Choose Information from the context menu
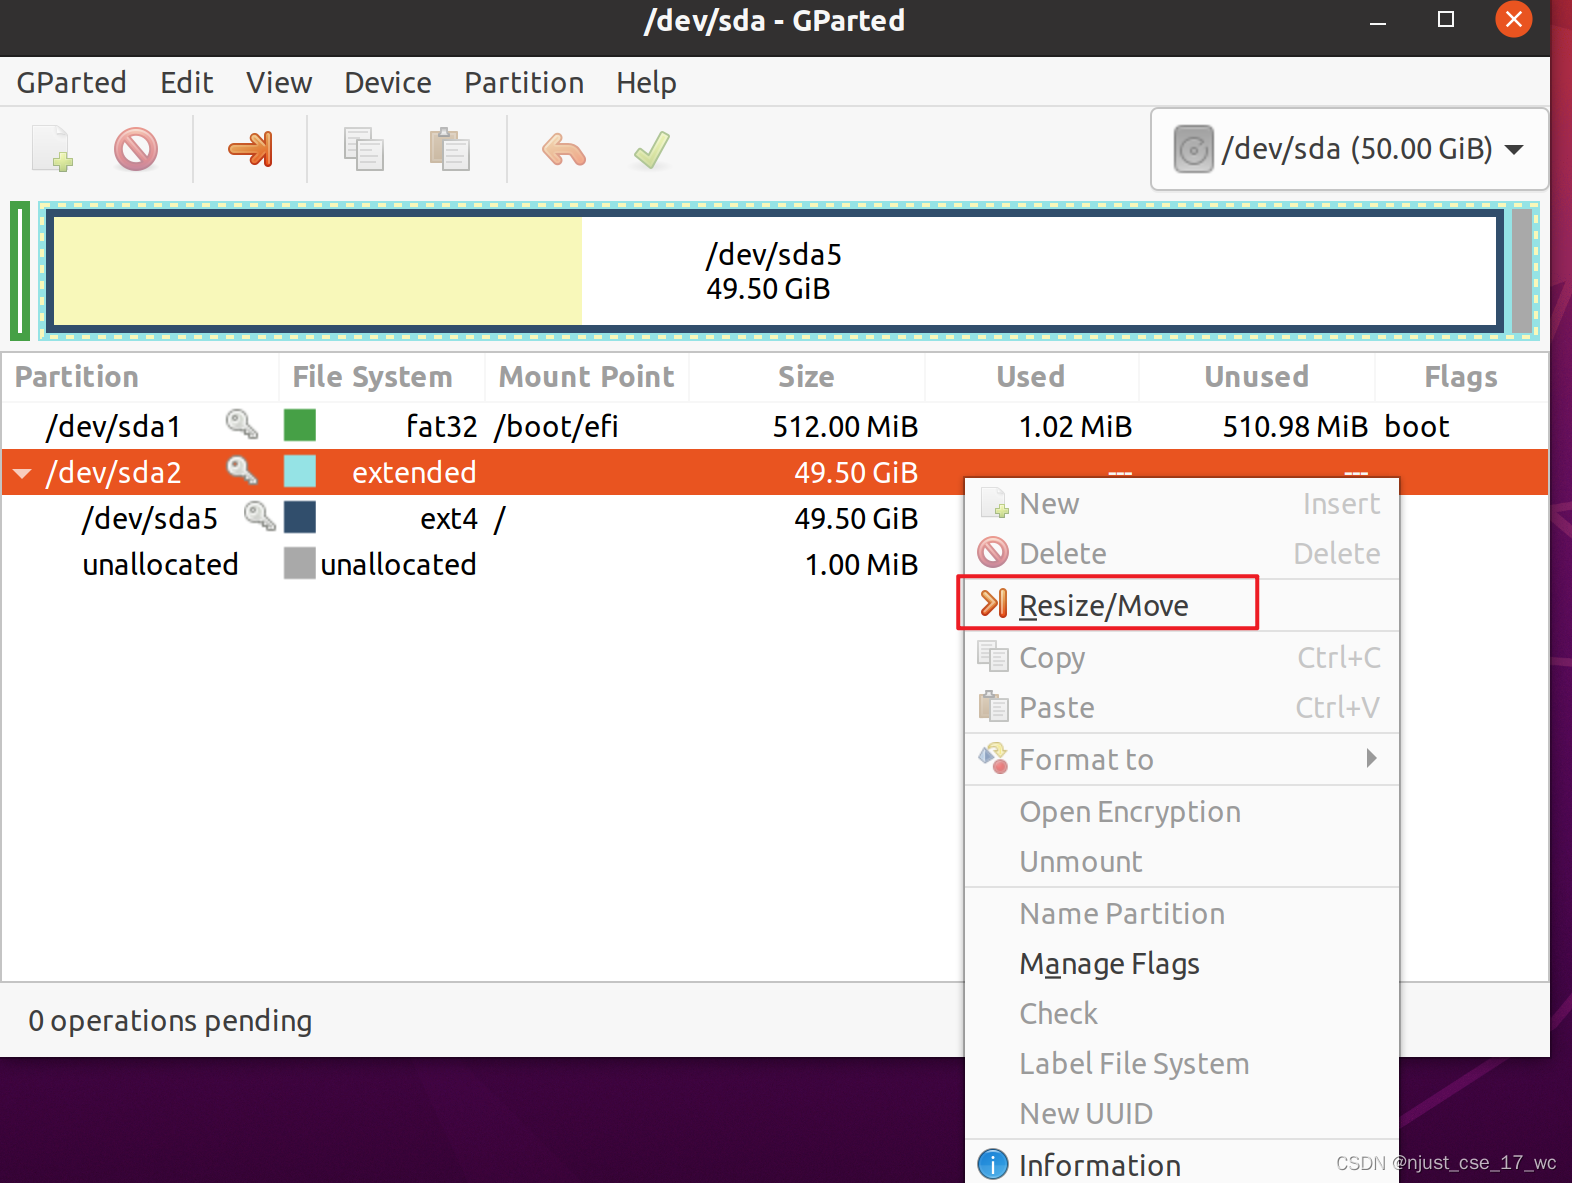Screen dimensions: 1572x1183 1182,1164
